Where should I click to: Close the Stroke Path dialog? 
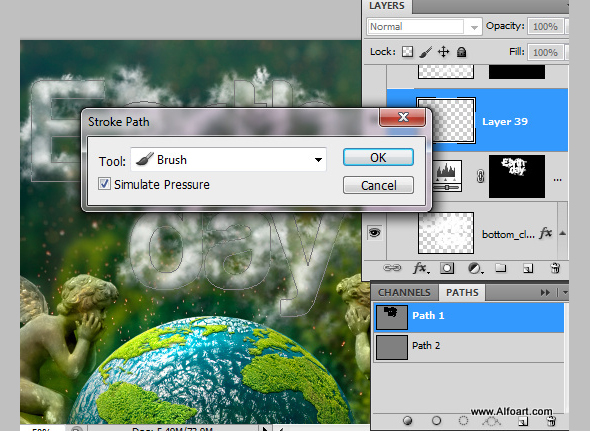click(403, 117)
